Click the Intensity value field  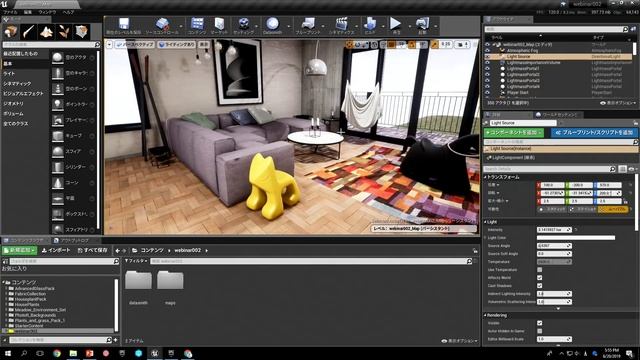tap(554, 230)
